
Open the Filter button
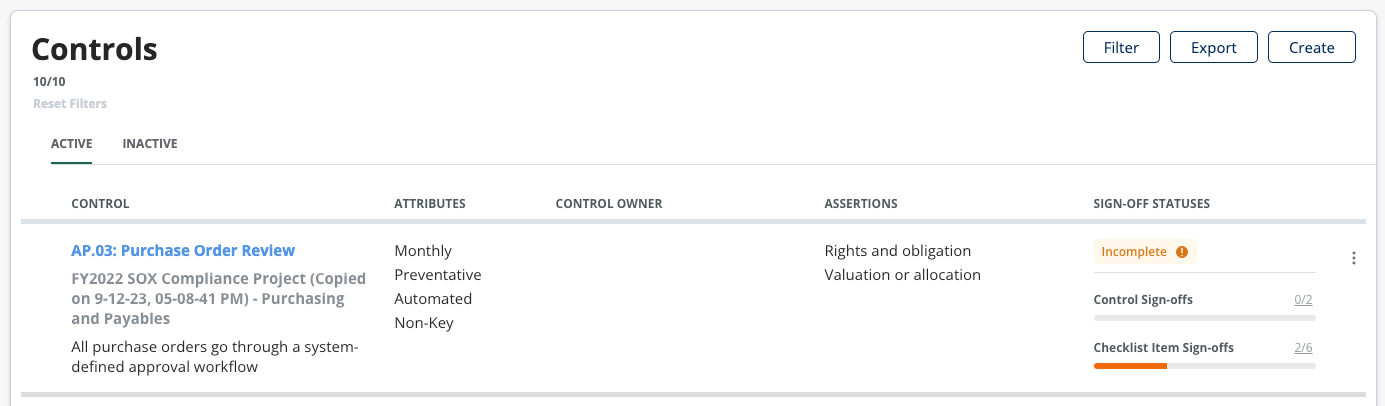point(1121,47)
